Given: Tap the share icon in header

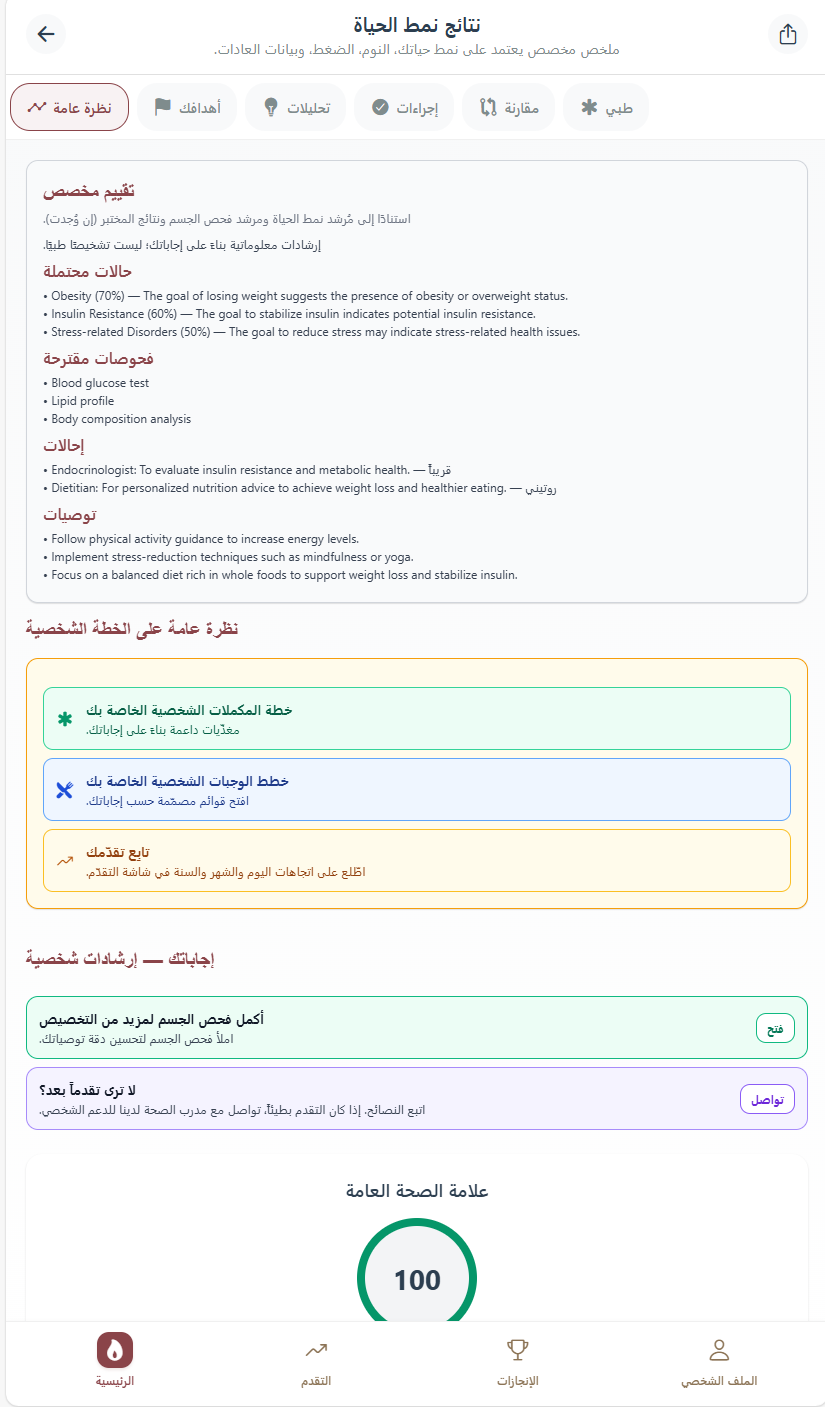Looking at the screenshot, I should (787, 34).
